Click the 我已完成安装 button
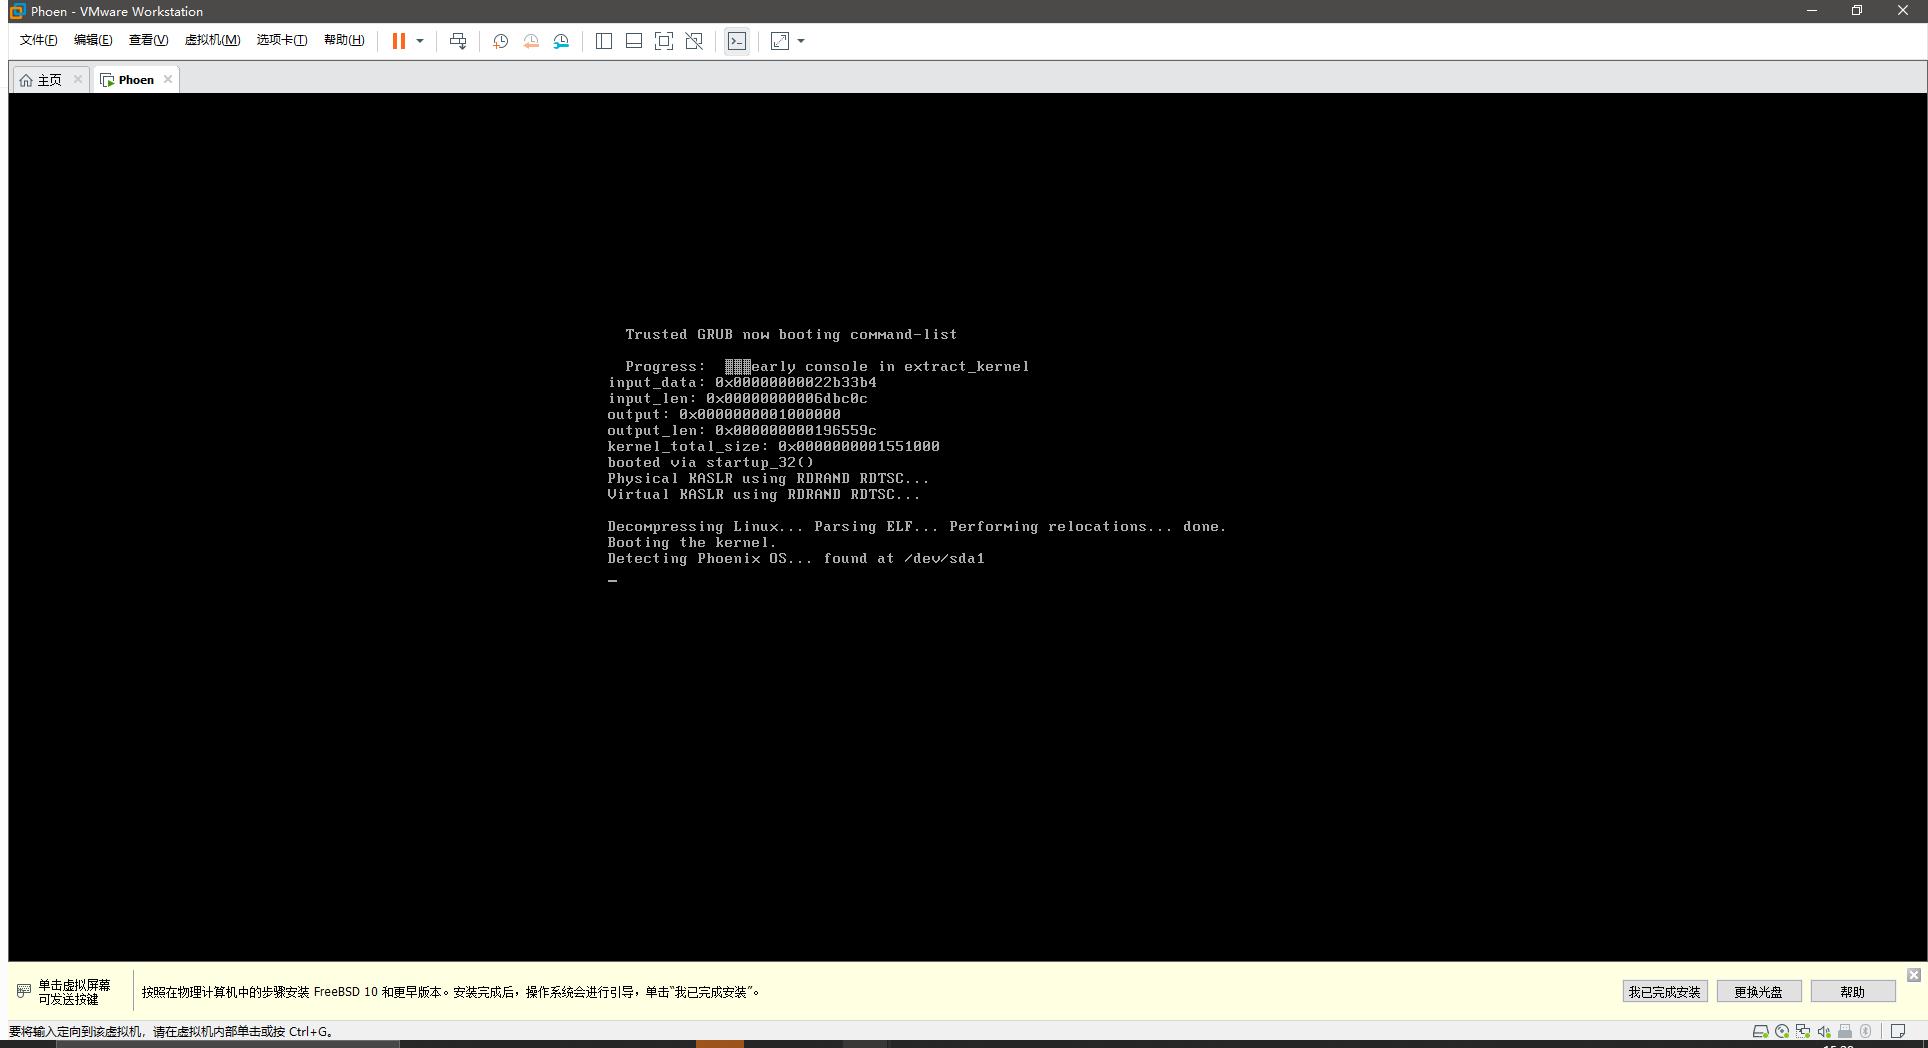 click(x=1663, y=991)
